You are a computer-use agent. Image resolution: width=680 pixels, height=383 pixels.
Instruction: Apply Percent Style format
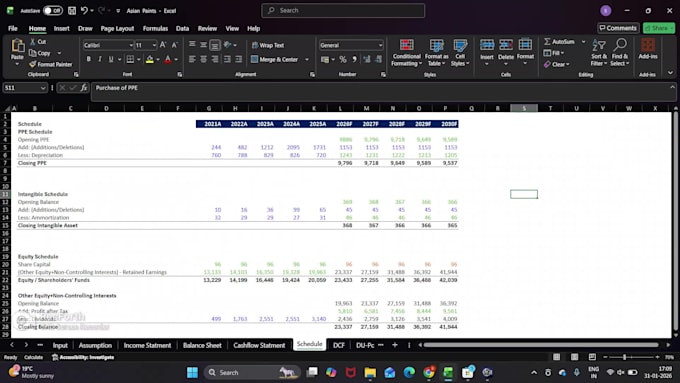[x=343, y=59]
